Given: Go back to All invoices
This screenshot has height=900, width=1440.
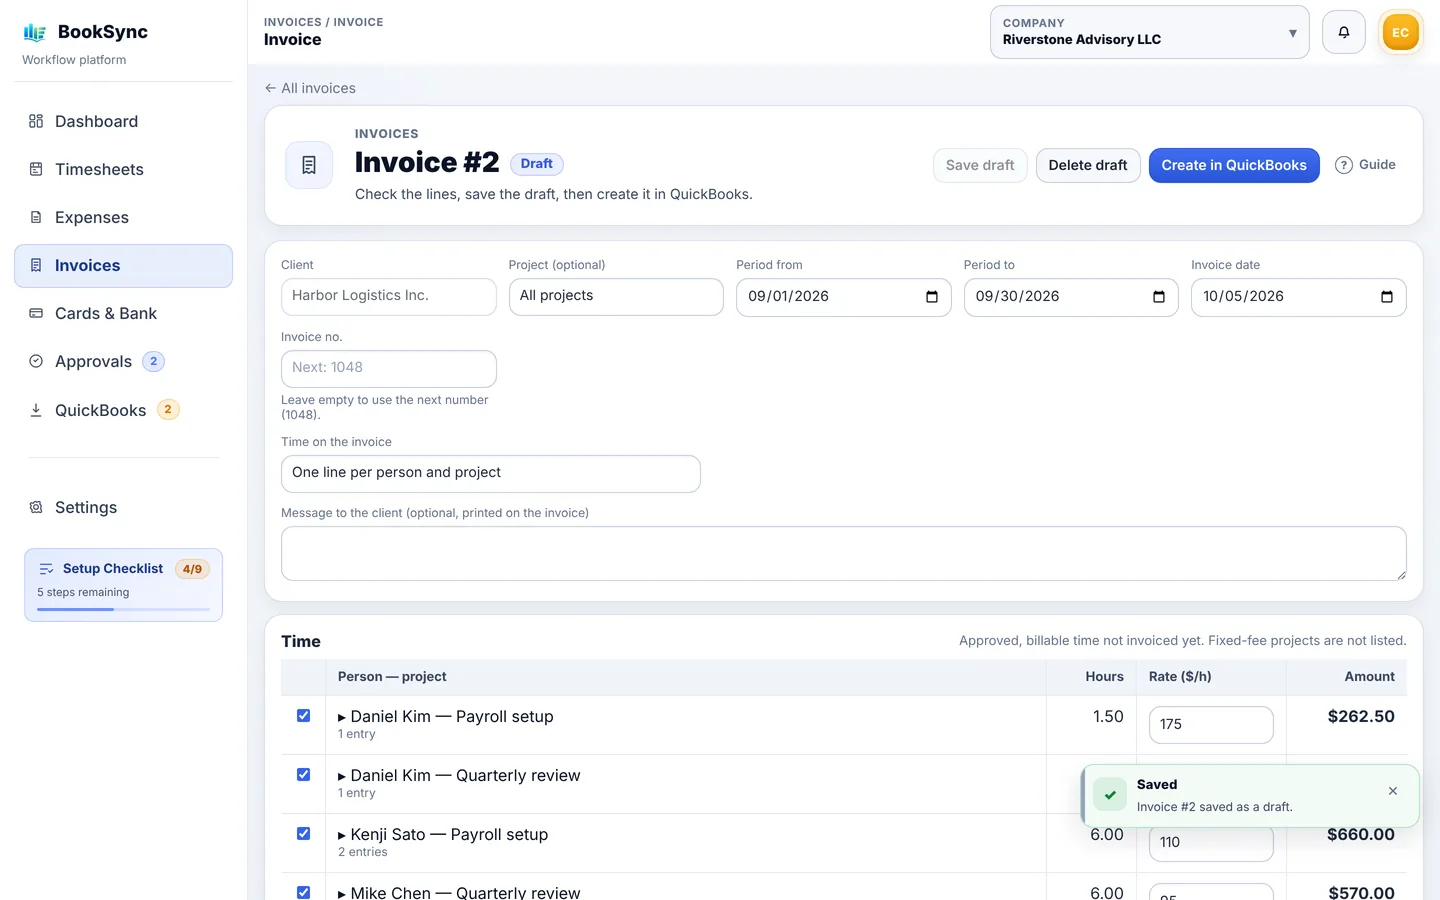Looking at the screenshot, I should (x=310, y=88).
